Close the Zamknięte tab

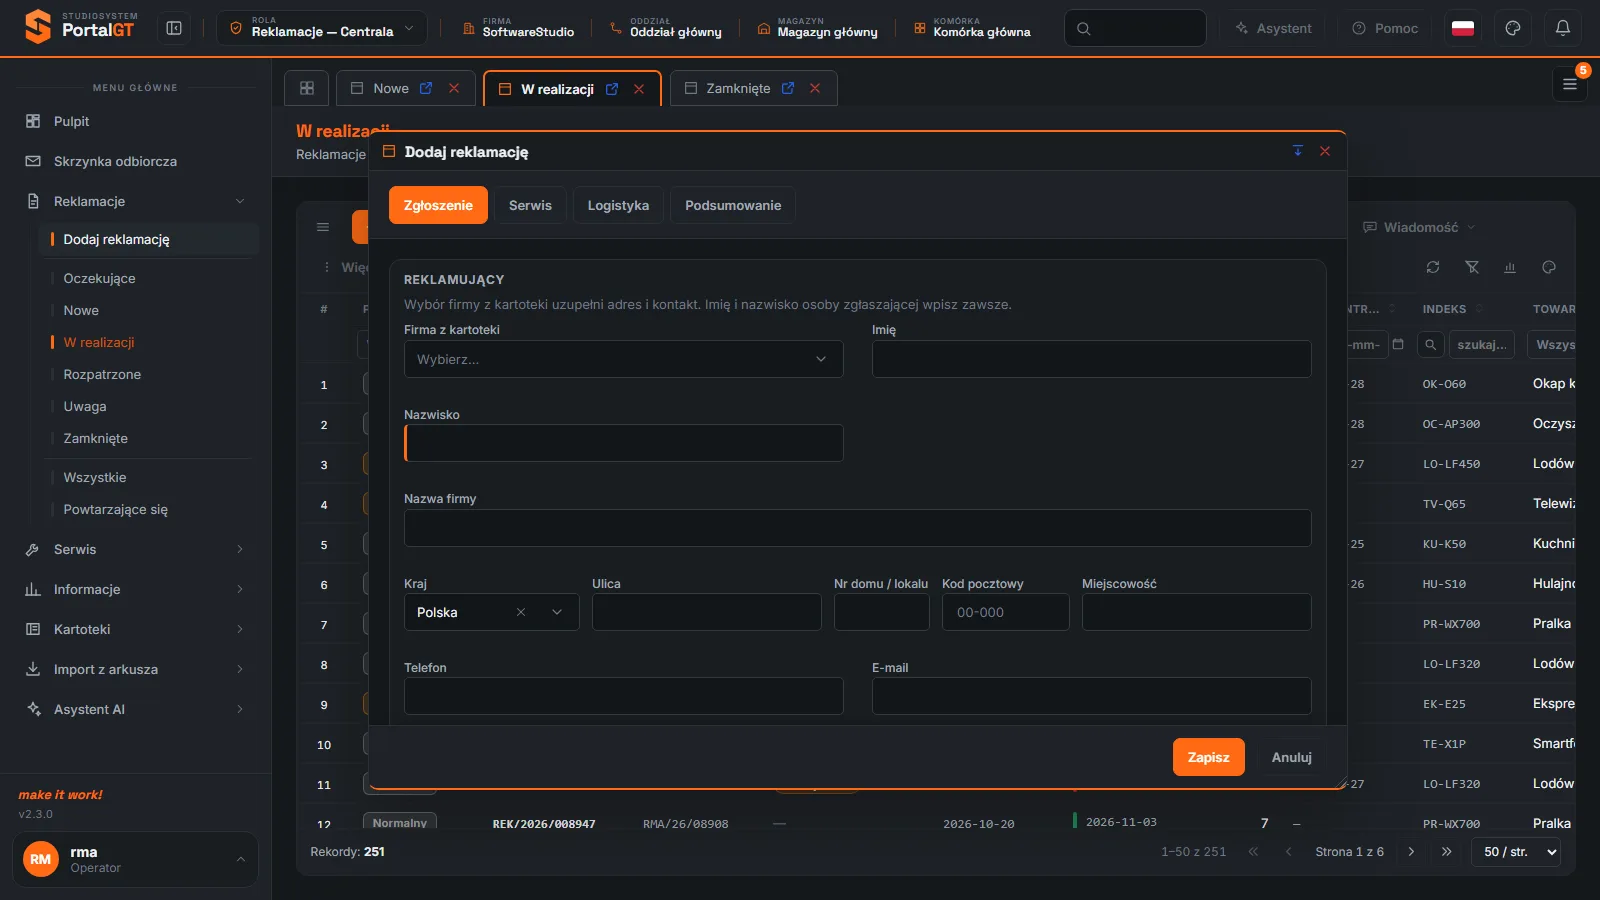click(x=815, y=88)
